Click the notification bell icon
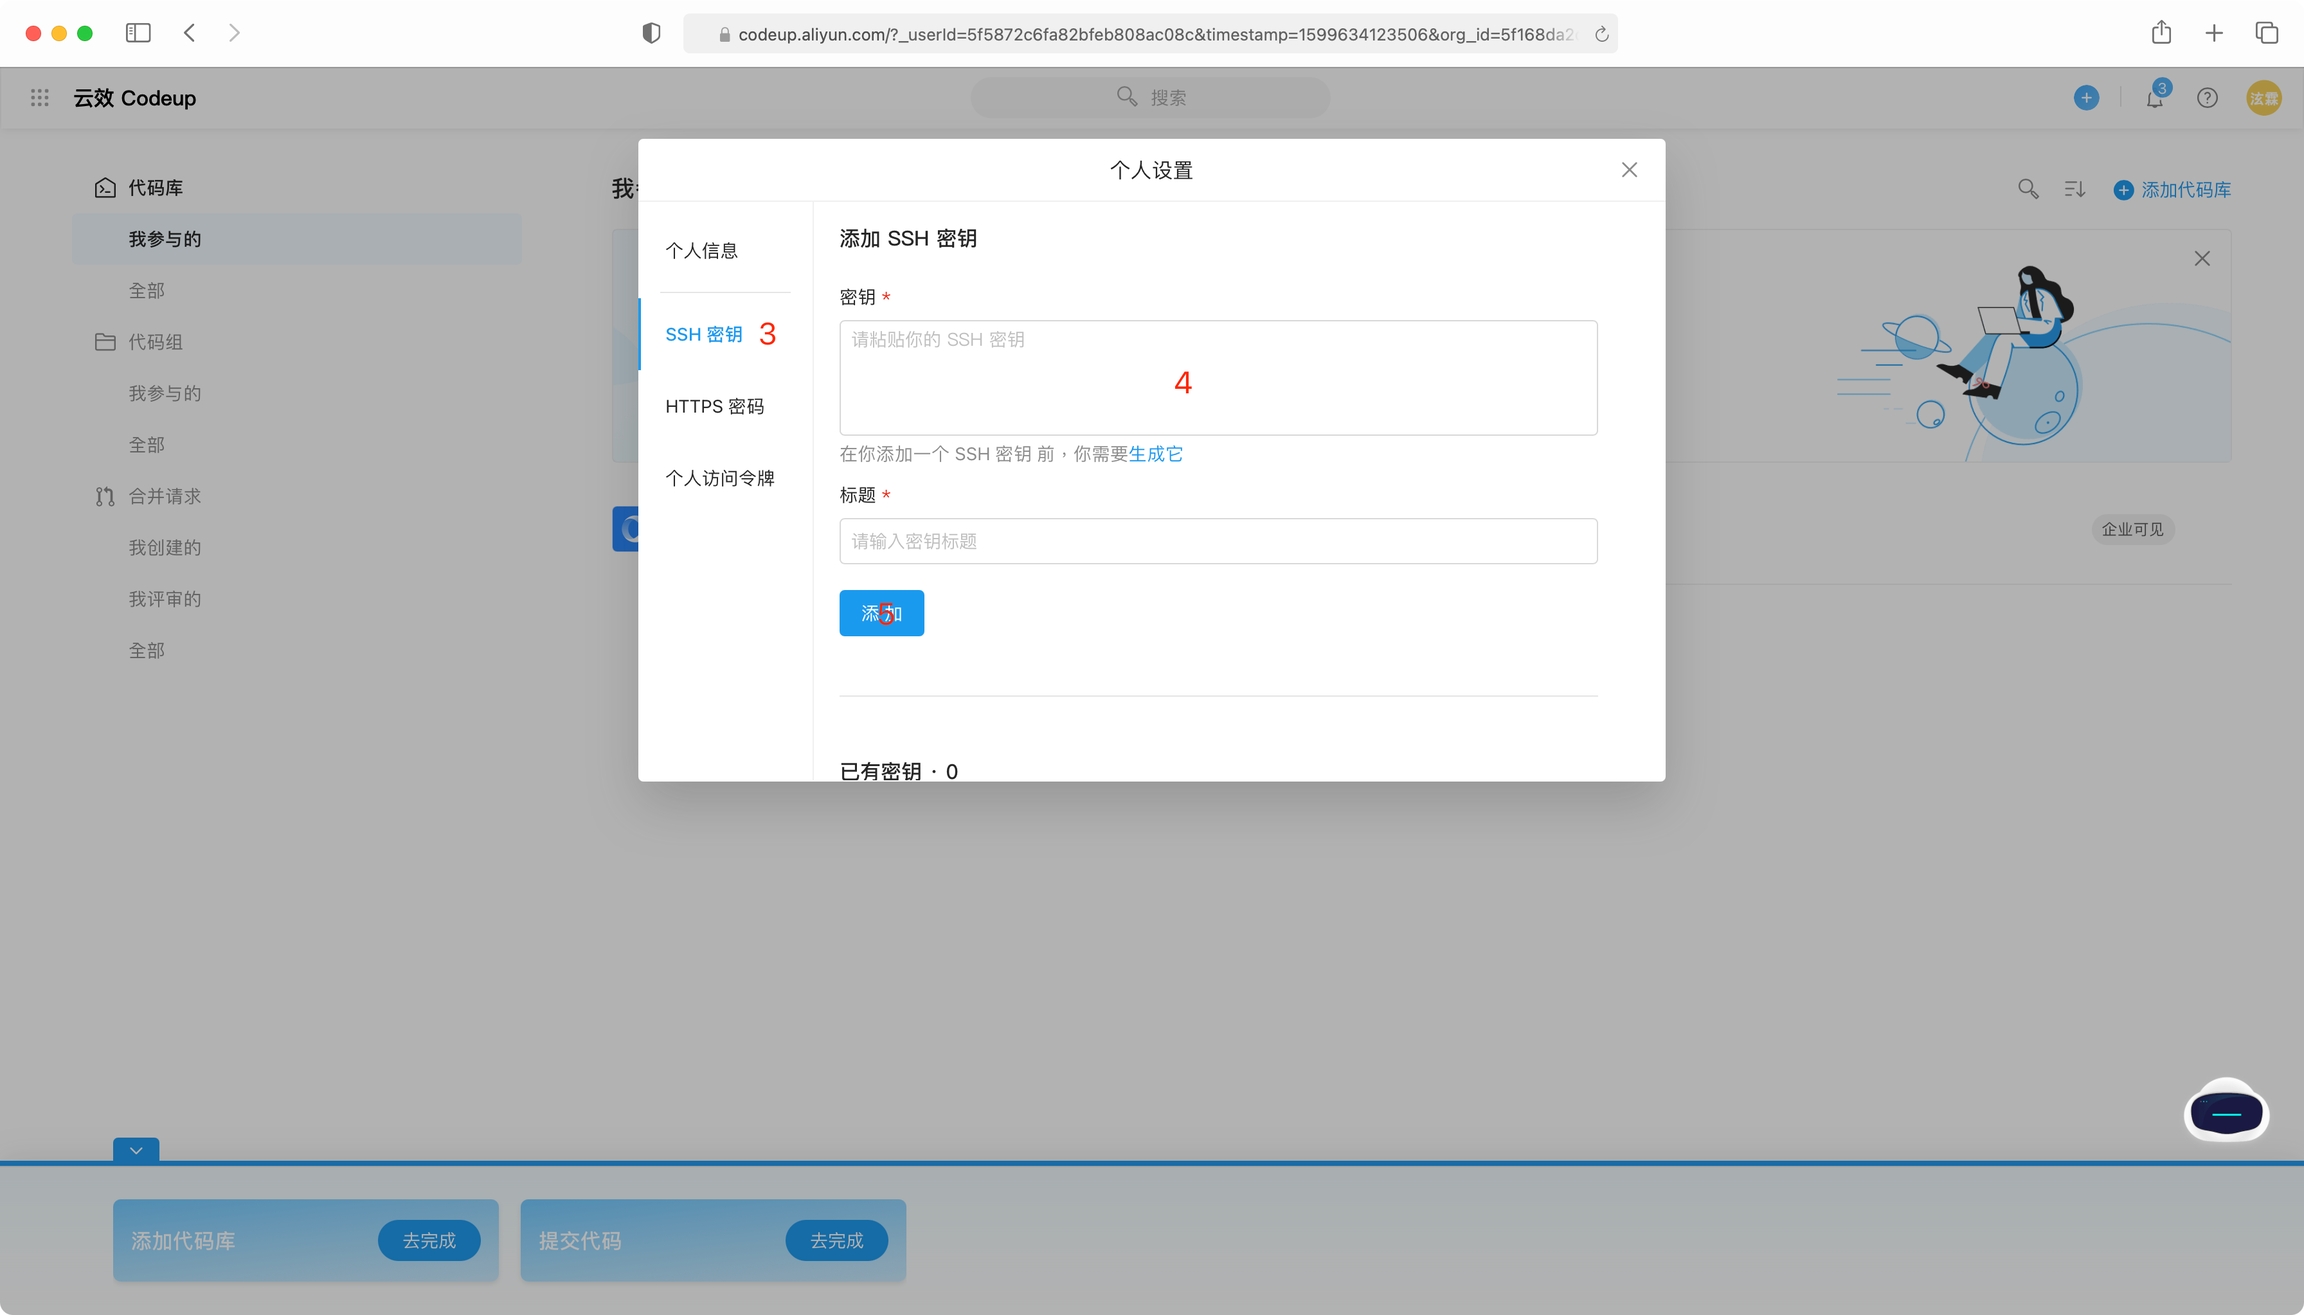2304x1315 pixels. (2154, 98)
